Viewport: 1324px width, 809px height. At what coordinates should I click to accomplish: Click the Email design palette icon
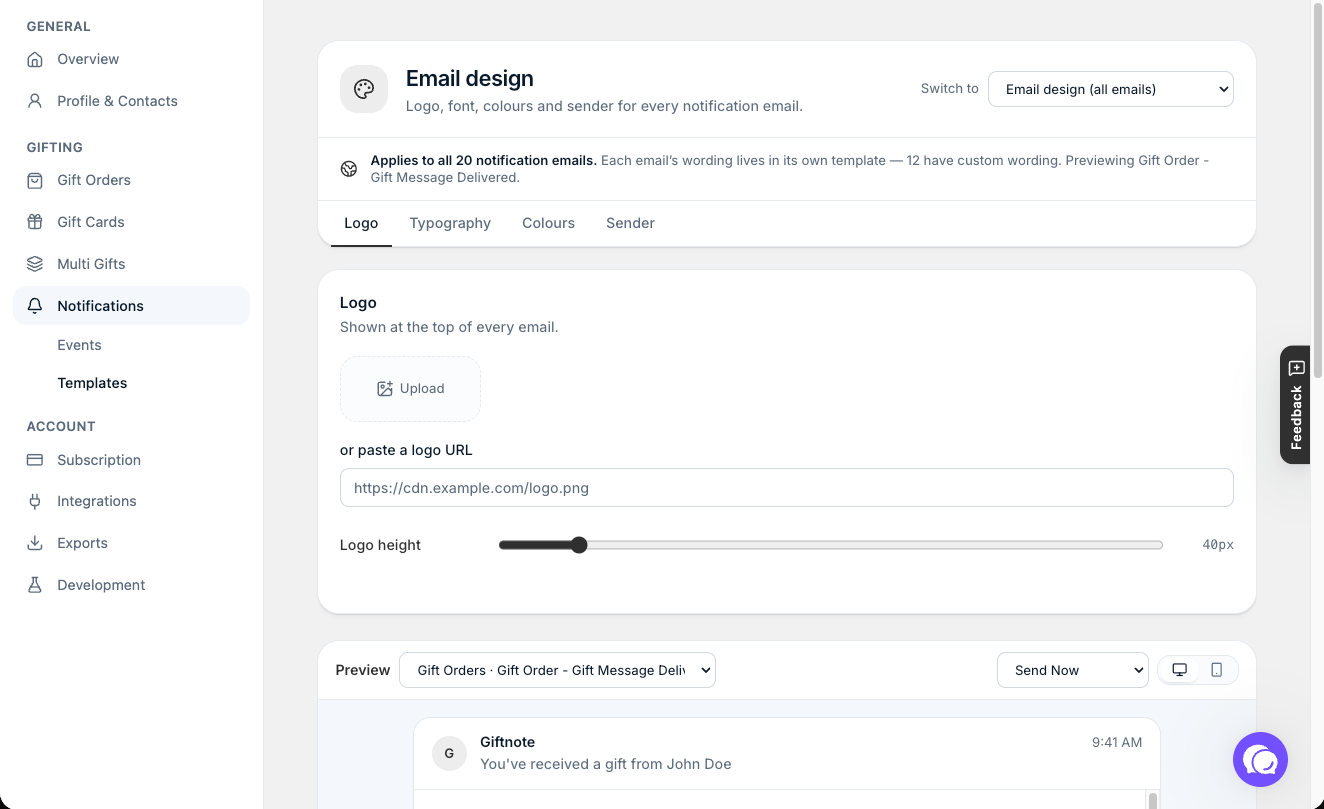364,89
